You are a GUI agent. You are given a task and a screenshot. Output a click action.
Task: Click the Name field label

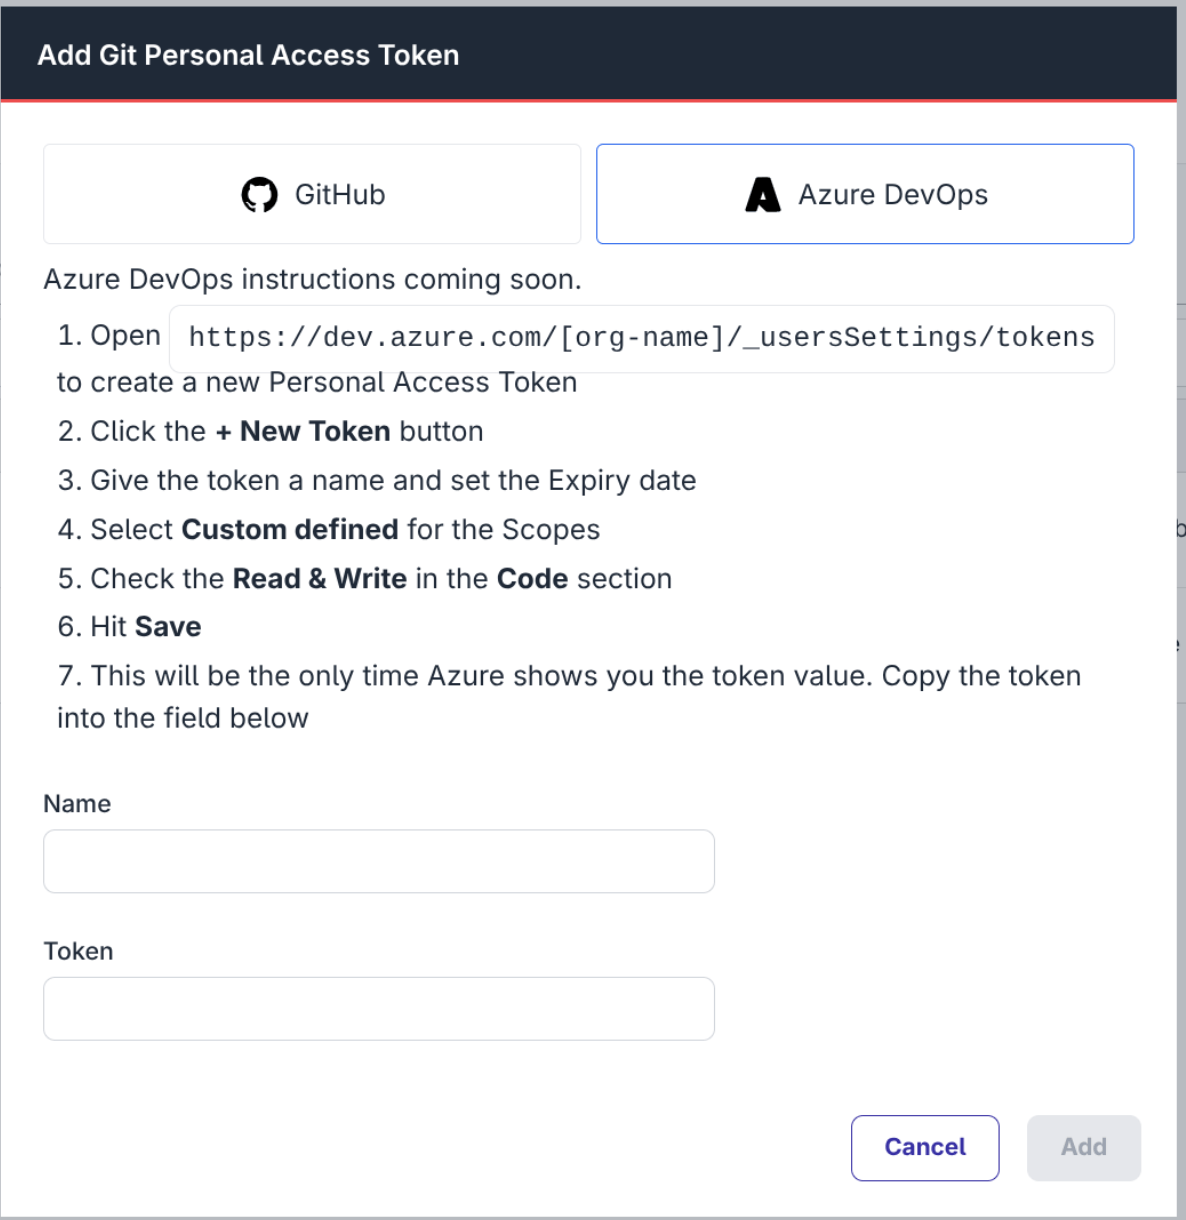tap(76, 803)
